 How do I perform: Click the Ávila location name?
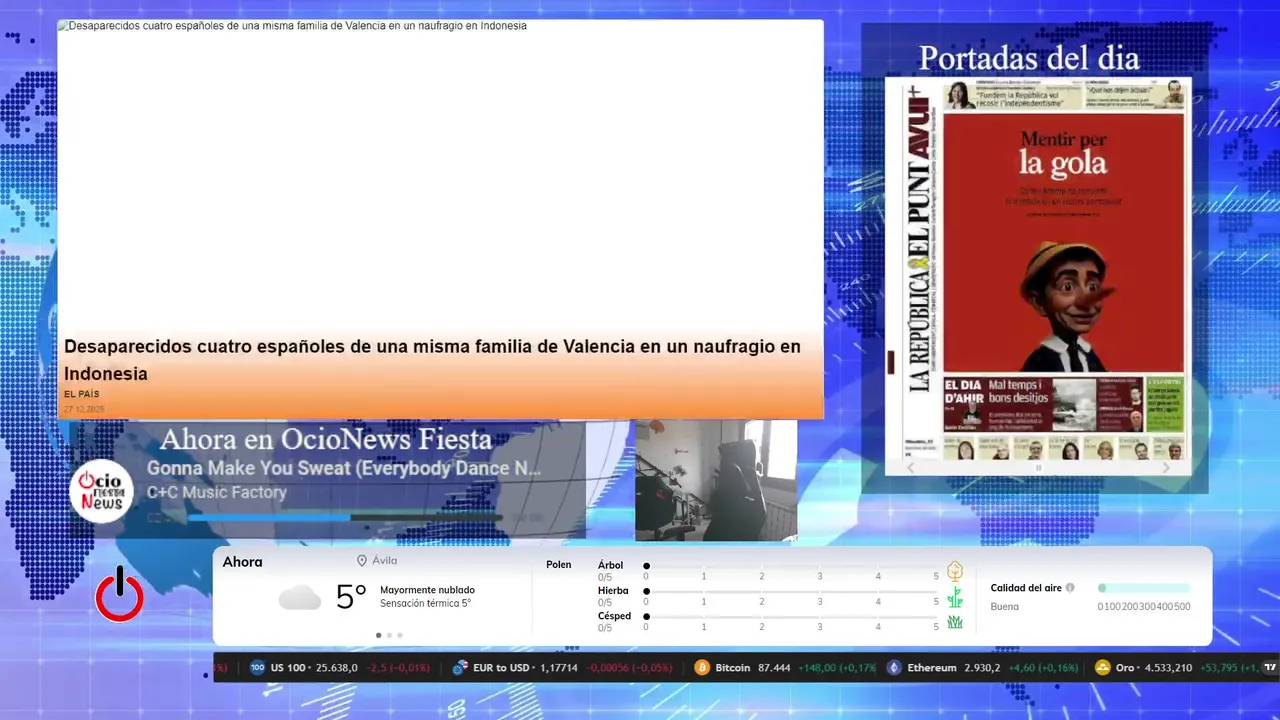point(384,561)
